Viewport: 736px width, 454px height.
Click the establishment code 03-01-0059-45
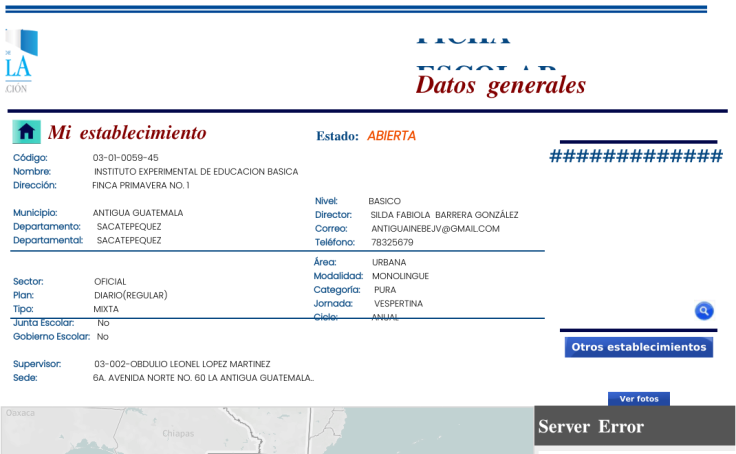125,158
